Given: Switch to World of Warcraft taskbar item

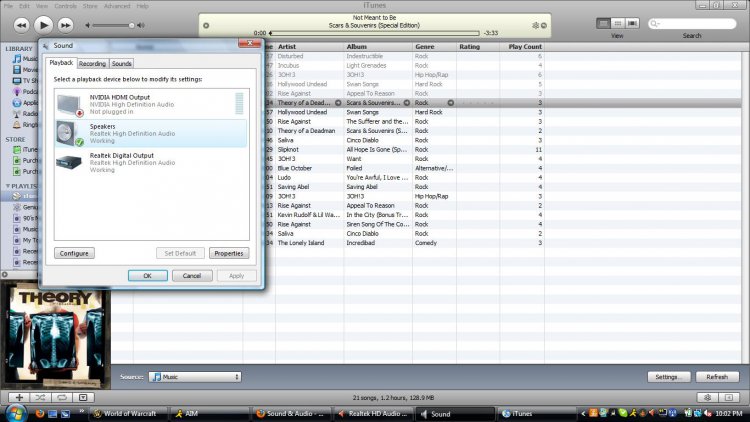Looking at the screenshot, I should (x=130, y=414).
